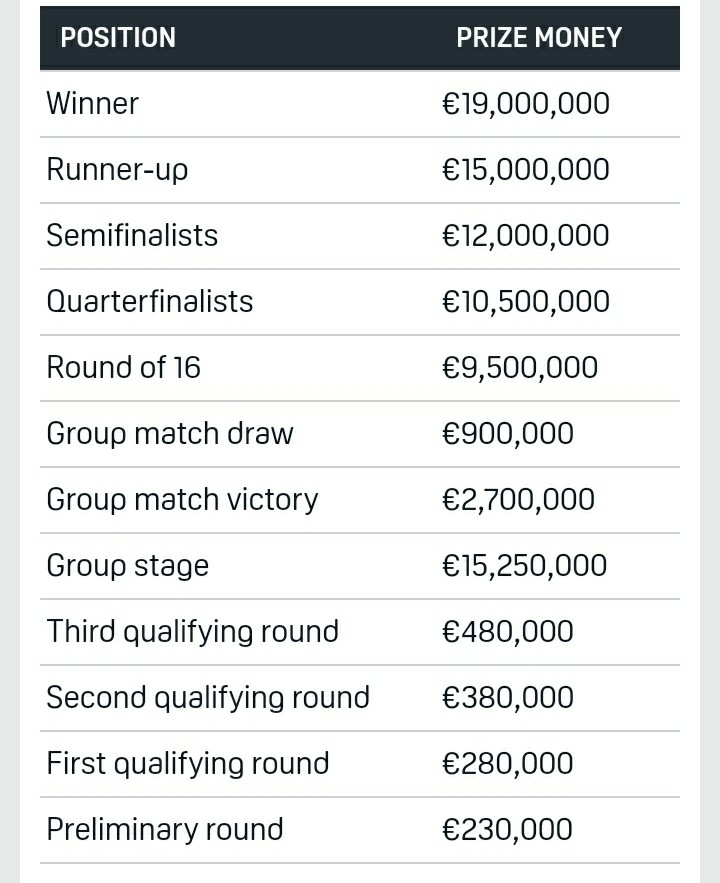Select the €10,500,000 prize value
This screenshot has height=883, width=720.
(x=525, y=302)
